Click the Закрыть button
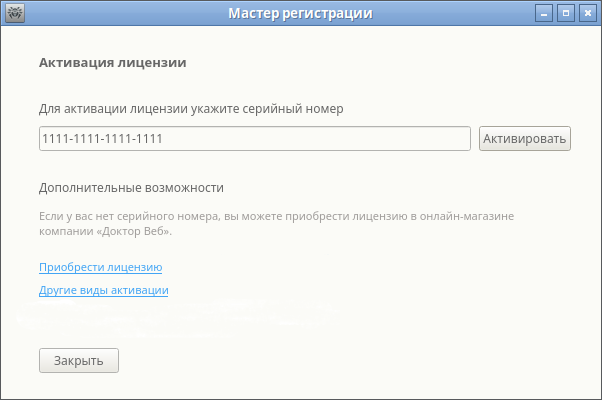Screen dimensions: 602x400 pos(79,360)
